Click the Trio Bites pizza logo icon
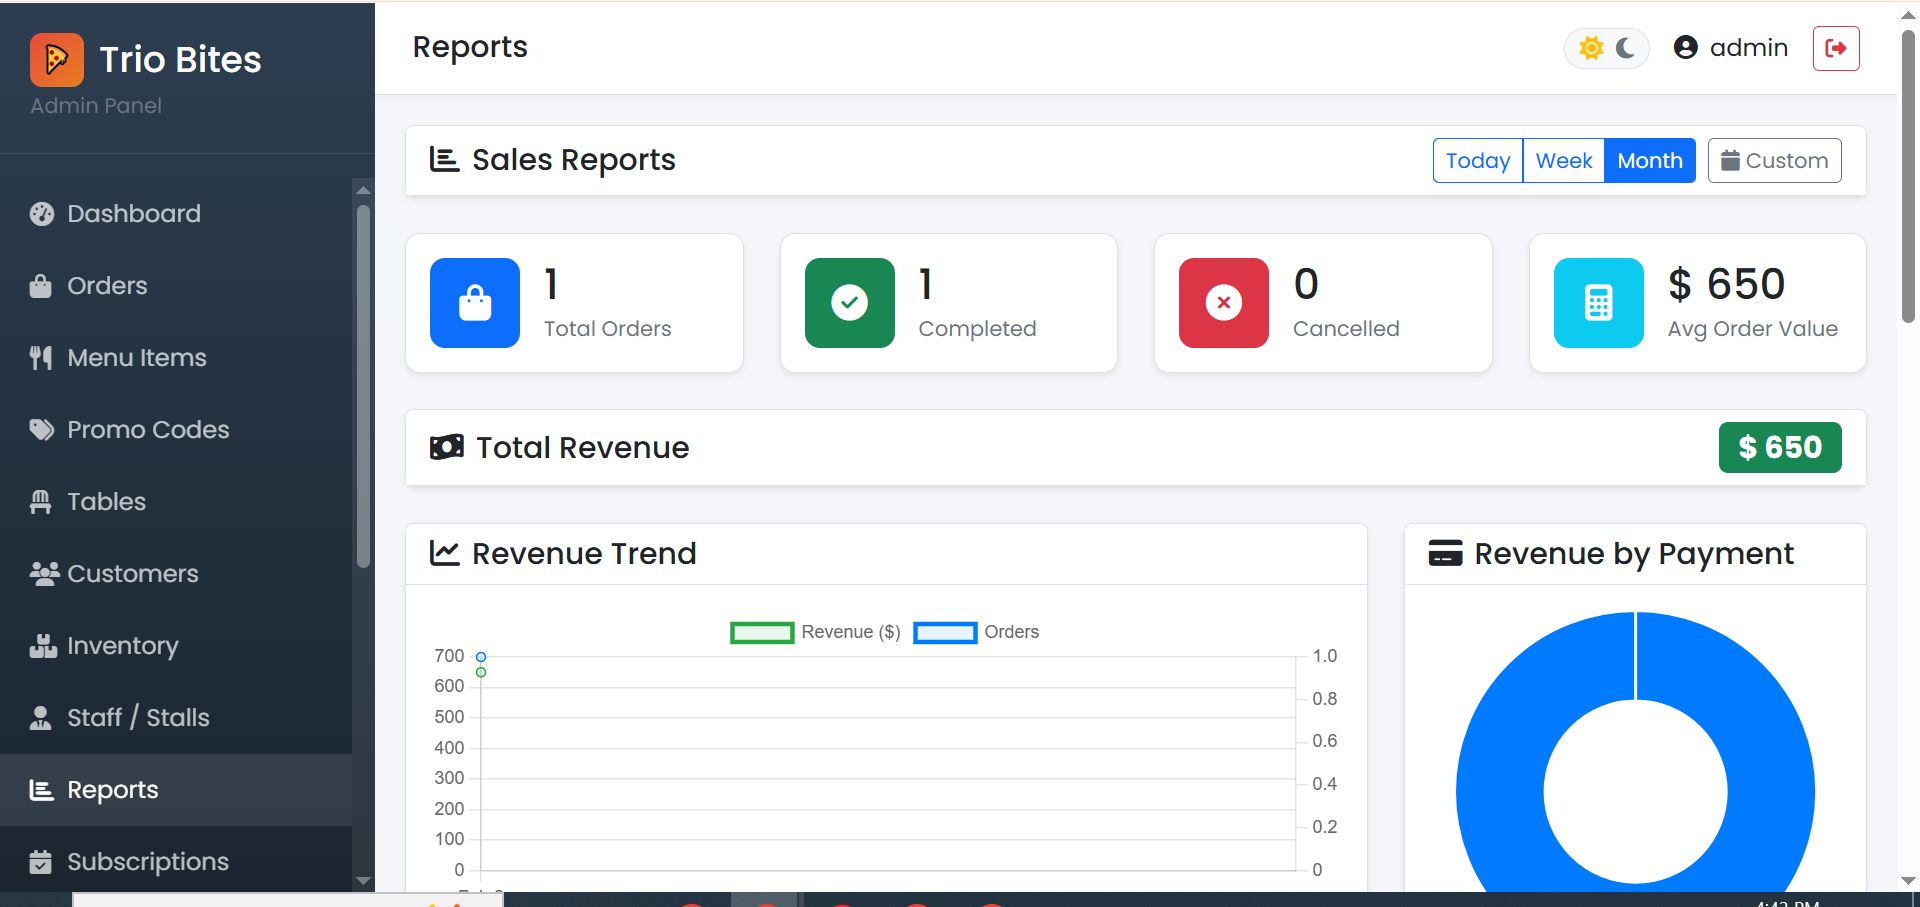Image resolution: width=1920 pixels, height=907 pixels. 57,60
